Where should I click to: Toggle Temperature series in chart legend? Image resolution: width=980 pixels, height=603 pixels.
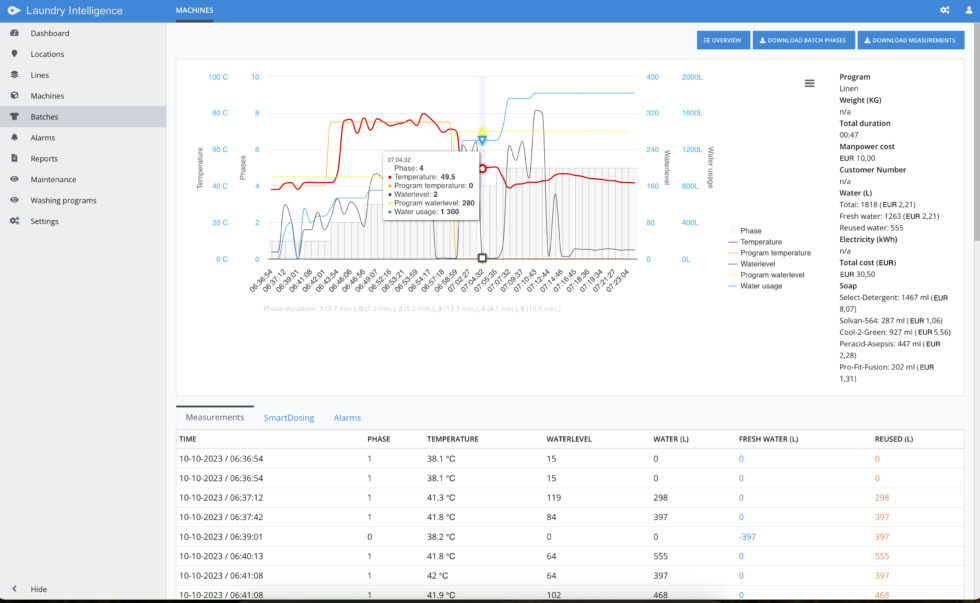click(760, 242)
